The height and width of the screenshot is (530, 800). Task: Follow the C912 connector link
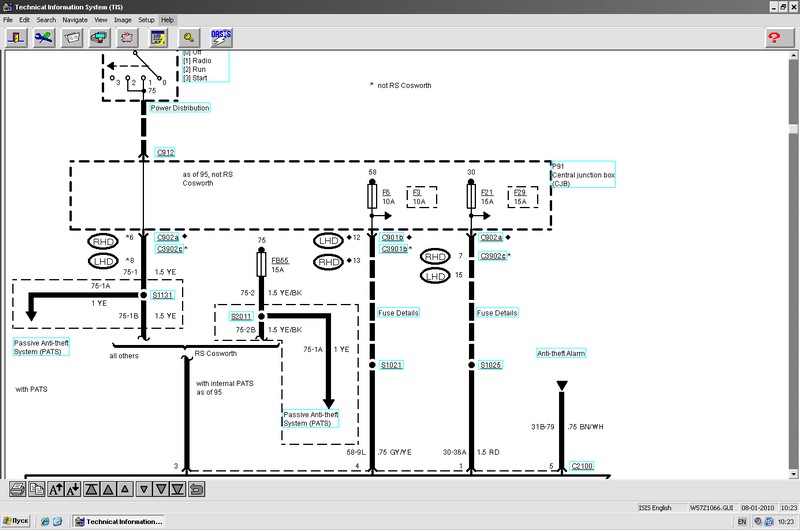tap(165, 153)
